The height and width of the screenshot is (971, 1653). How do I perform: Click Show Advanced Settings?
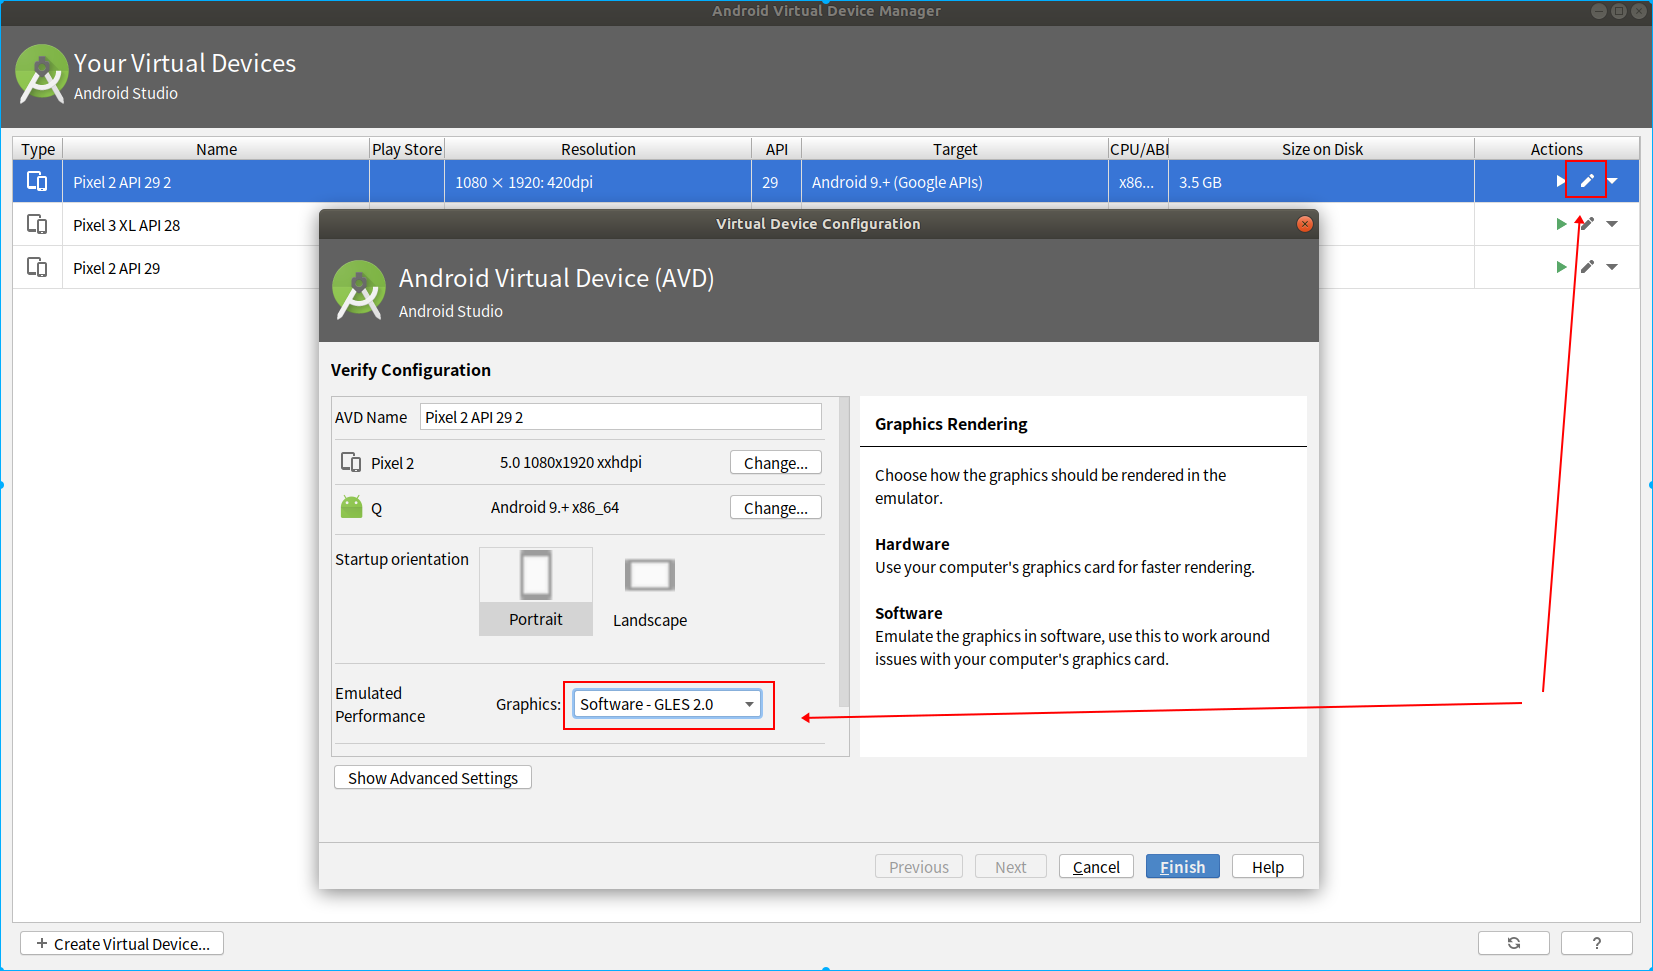(x=433, y=777)
